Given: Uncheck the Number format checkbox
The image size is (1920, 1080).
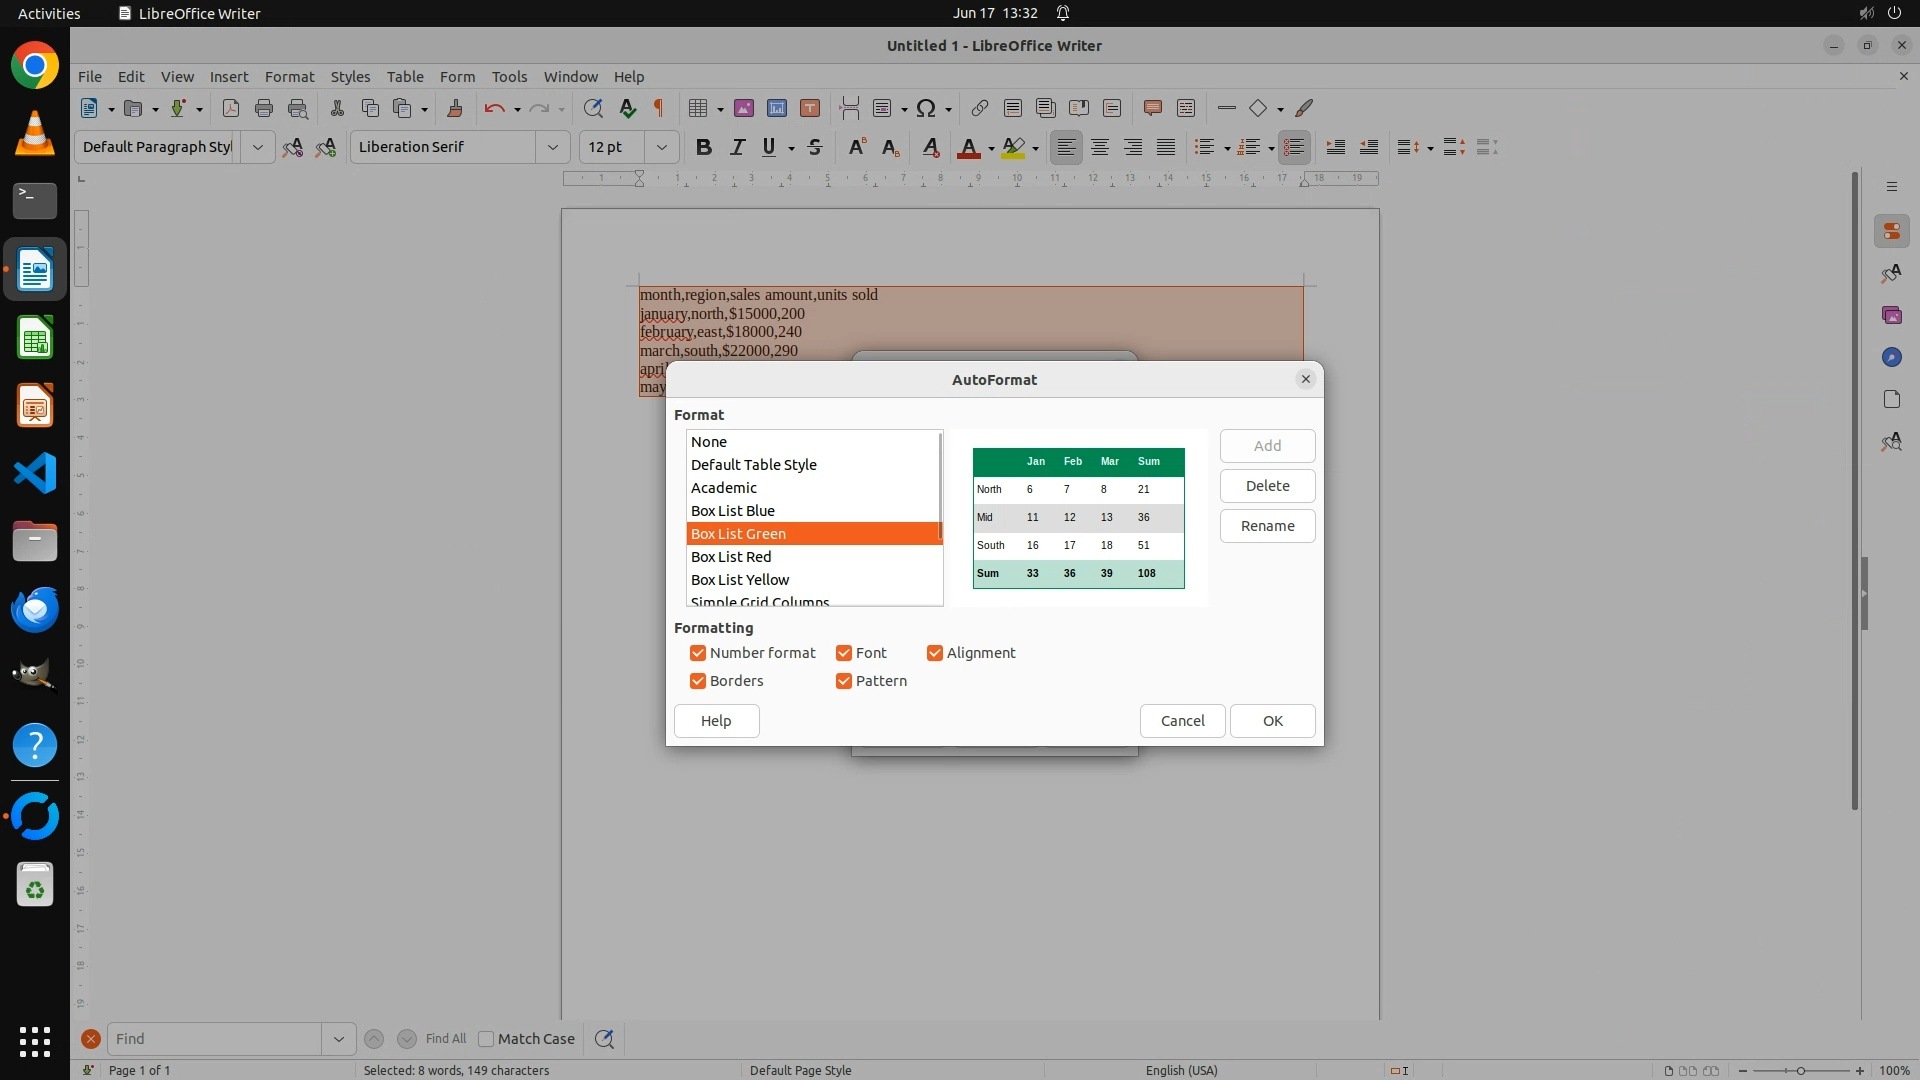Looking at the screenshot, I should (x=698, y=653).
